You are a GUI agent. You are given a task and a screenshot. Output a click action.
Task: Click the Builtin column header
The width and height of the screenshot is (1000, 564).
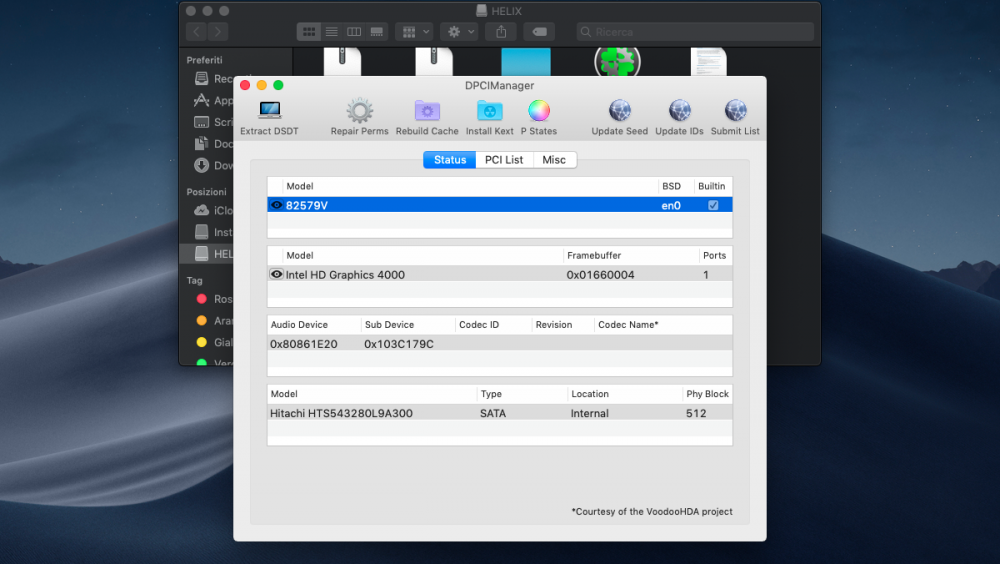tap(711, 186)
